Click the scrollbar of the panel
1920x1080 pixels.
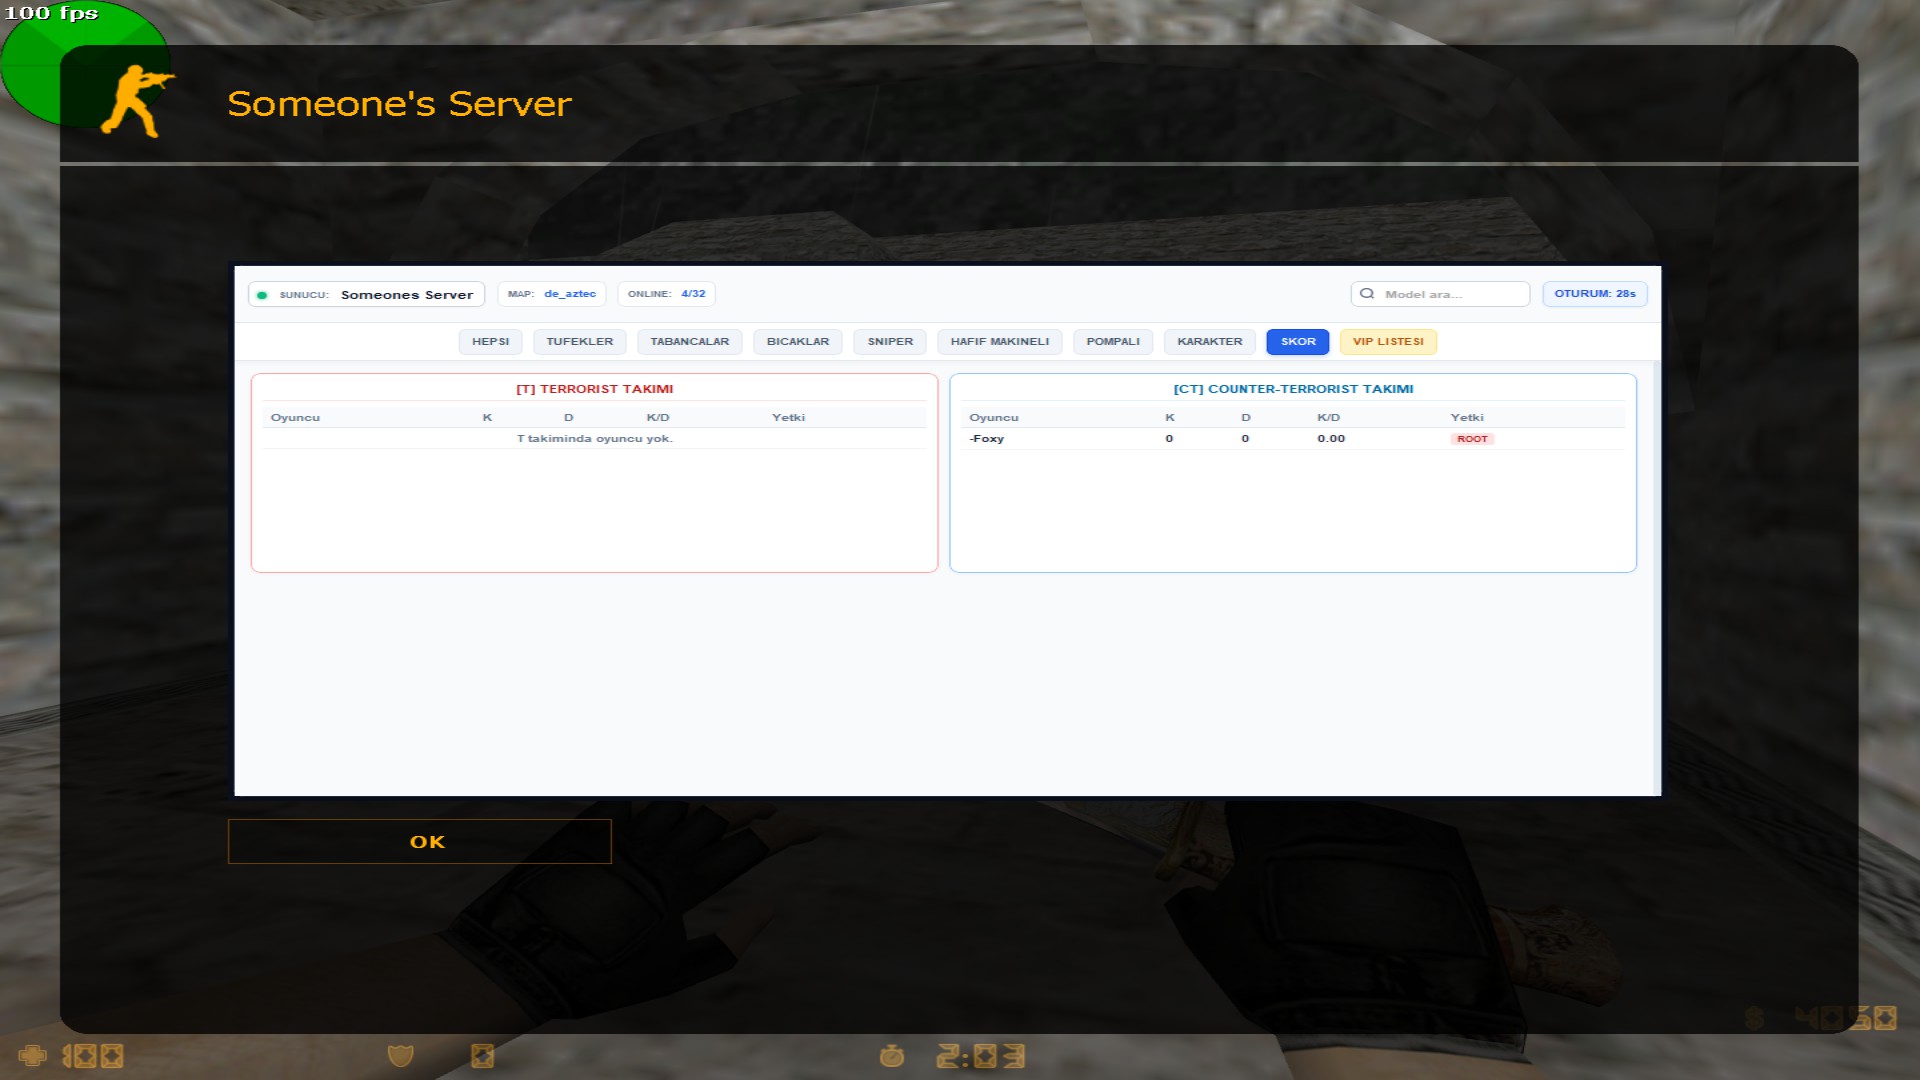pos(1657,579)
